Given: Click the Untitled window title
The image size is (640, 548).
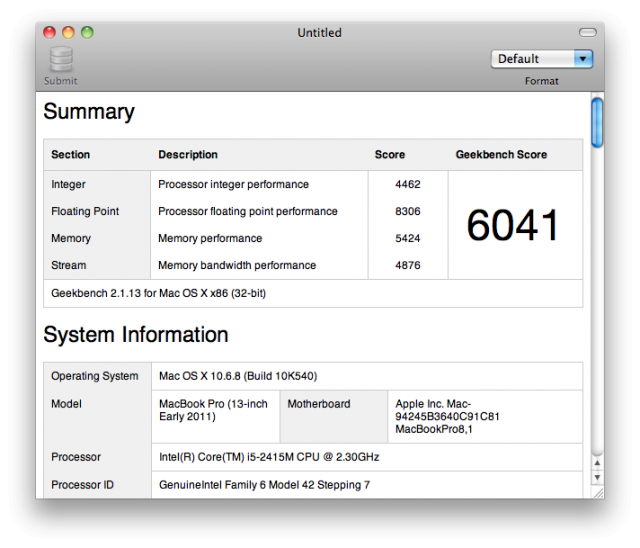Looking at the screenshot, I should 320,33.
